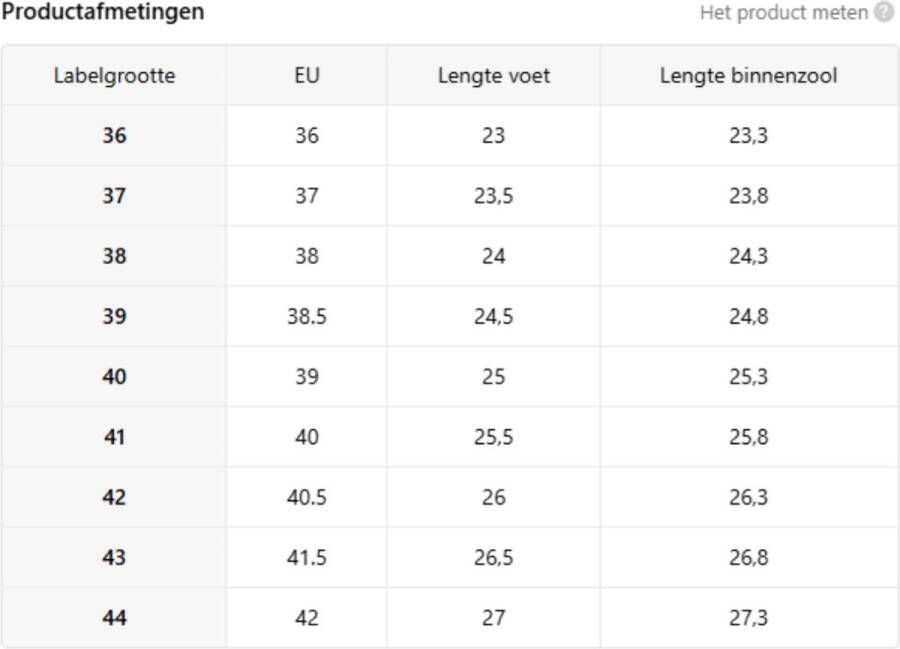Image resolution: width=900 pixels, height=649 pixels.
Task: Select label size 36 row
Action: (450, 136)
